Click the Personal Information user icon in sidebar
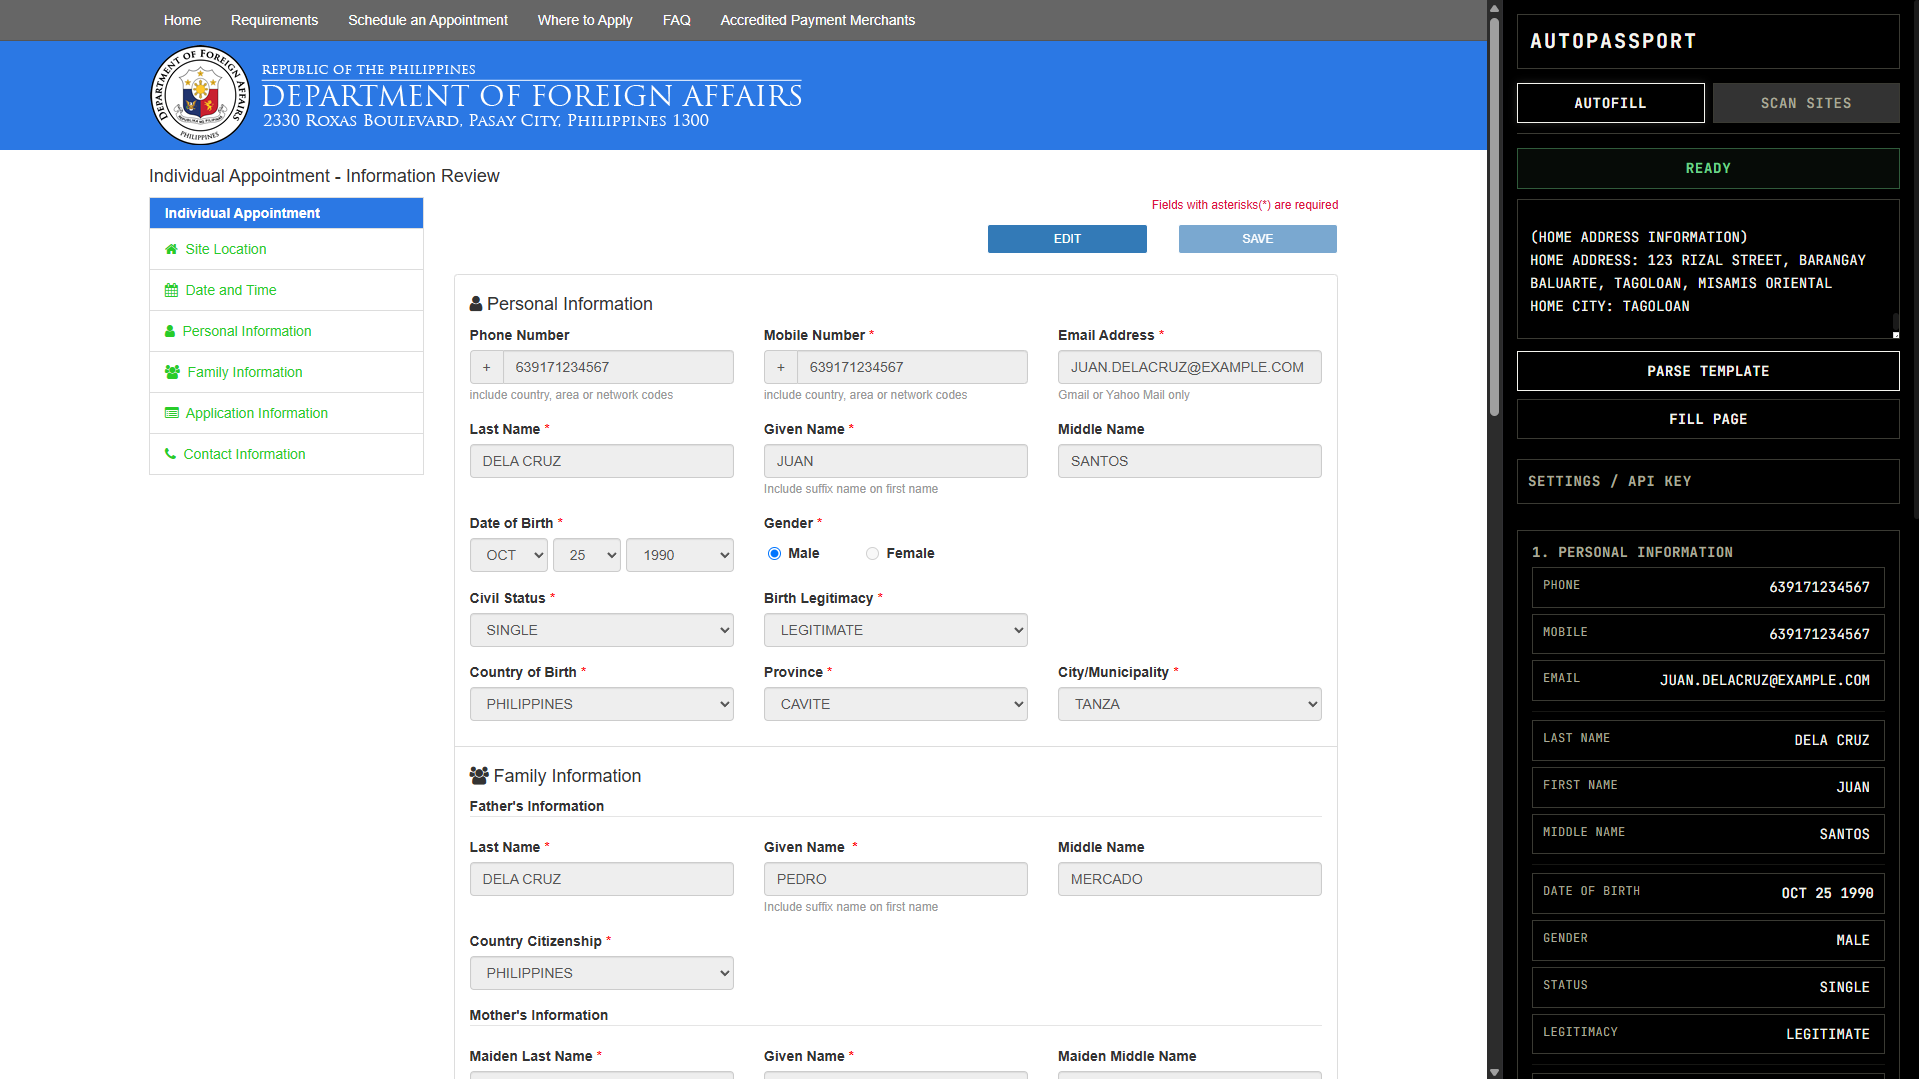The height and width of the screenshot is (1079, 1919). [x=170, y=331]
